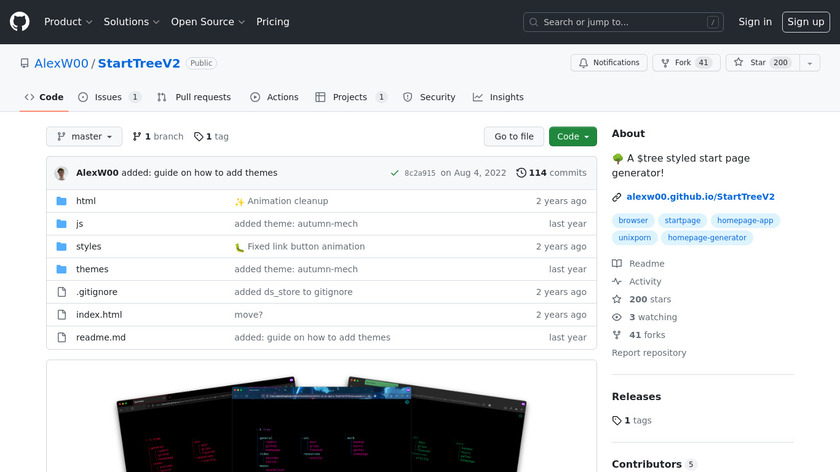Expand the master branch dropdown
The width and height of the screenshot is (840, 472).
[x=84, y=137]
